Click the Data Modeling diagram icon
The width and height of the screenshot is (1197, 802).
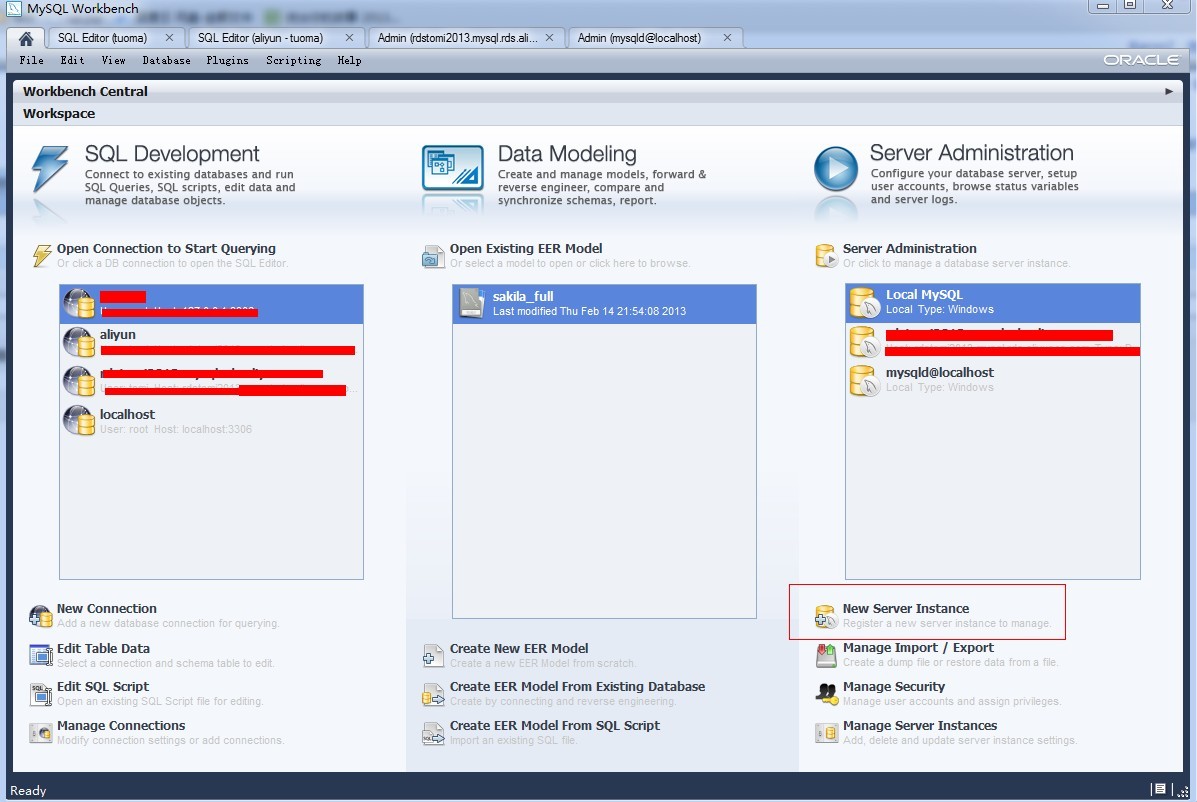pyautogui.click(x=453, y=167)
